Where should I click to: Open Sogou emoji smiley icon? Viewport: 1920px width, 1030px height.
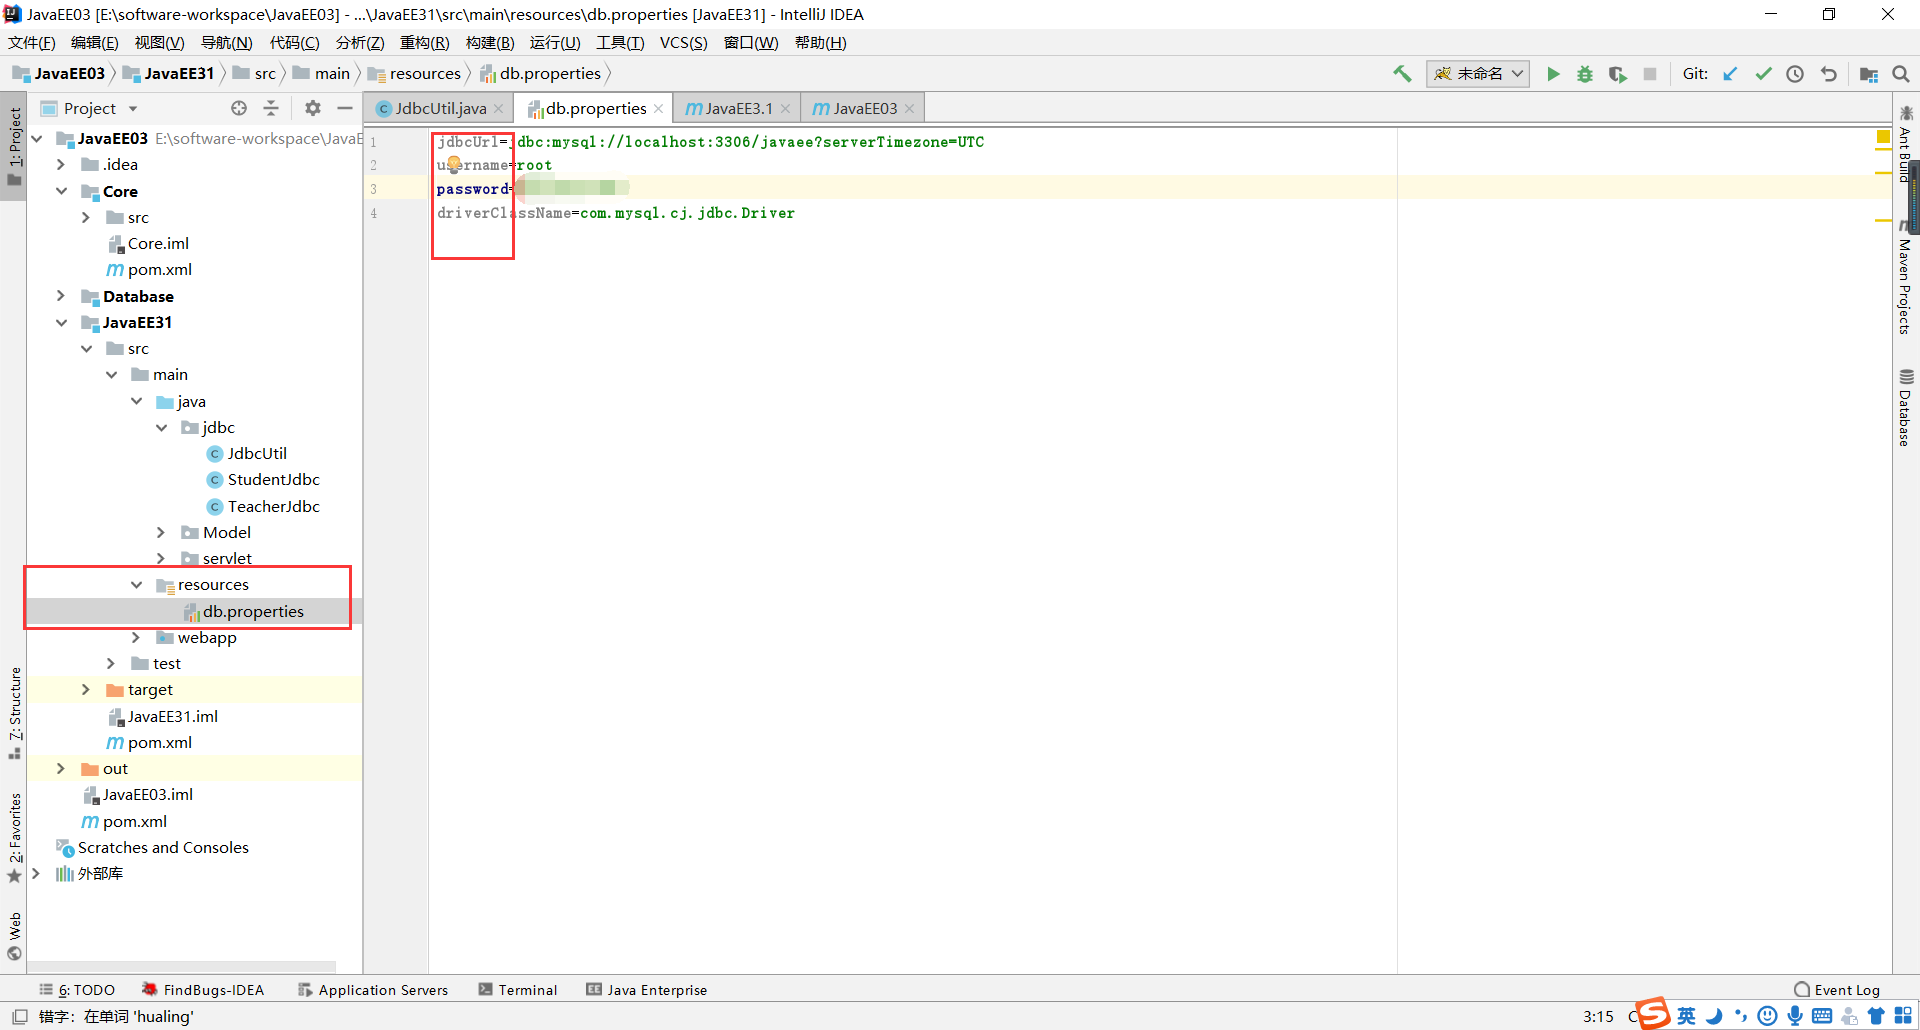pos(1767,1016)
